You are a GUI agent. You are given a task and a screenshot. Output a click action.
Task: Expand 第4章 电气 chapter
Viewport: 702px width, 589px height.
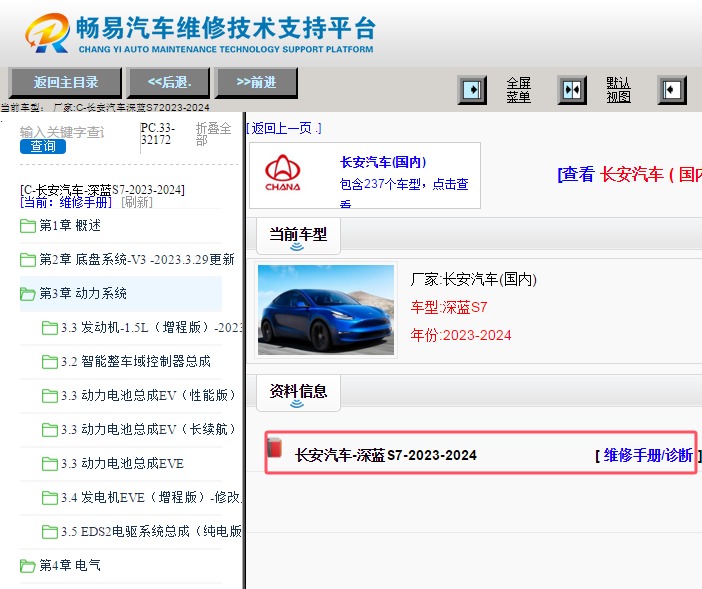pos(70,565)
